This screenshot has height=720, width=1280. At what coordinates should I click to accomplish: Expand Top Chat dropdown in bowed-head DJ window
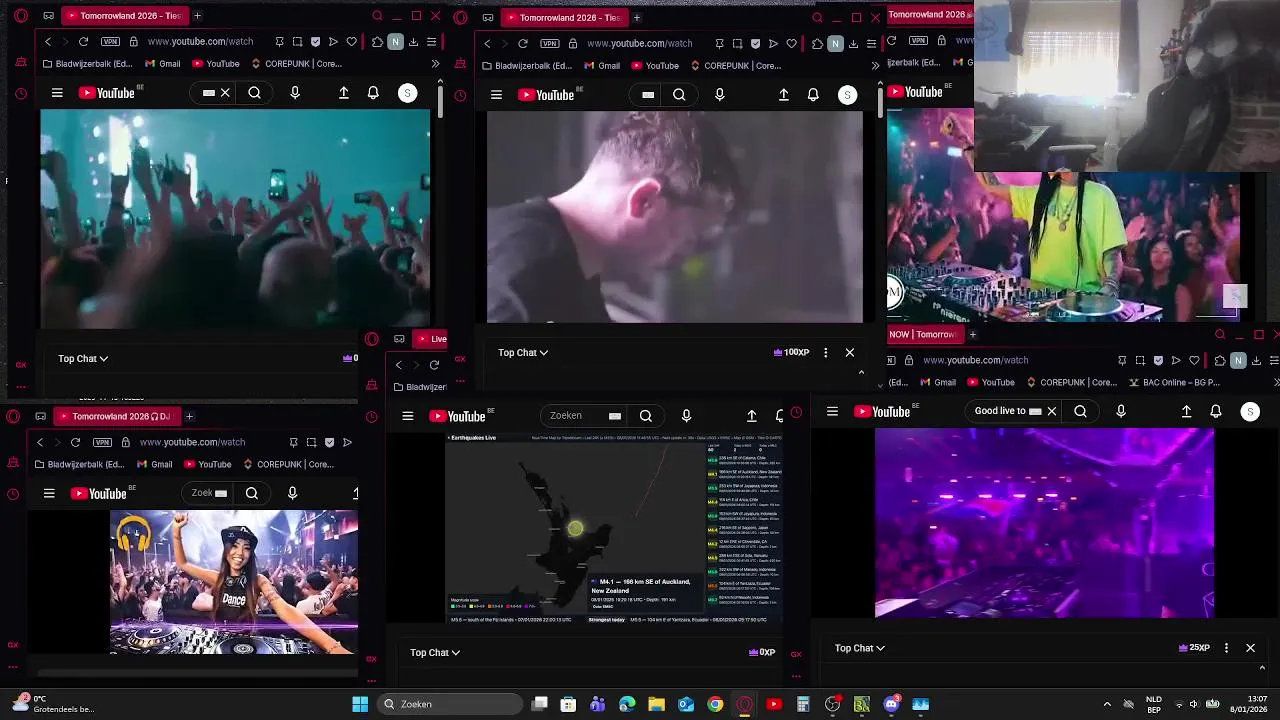(523, 352)
